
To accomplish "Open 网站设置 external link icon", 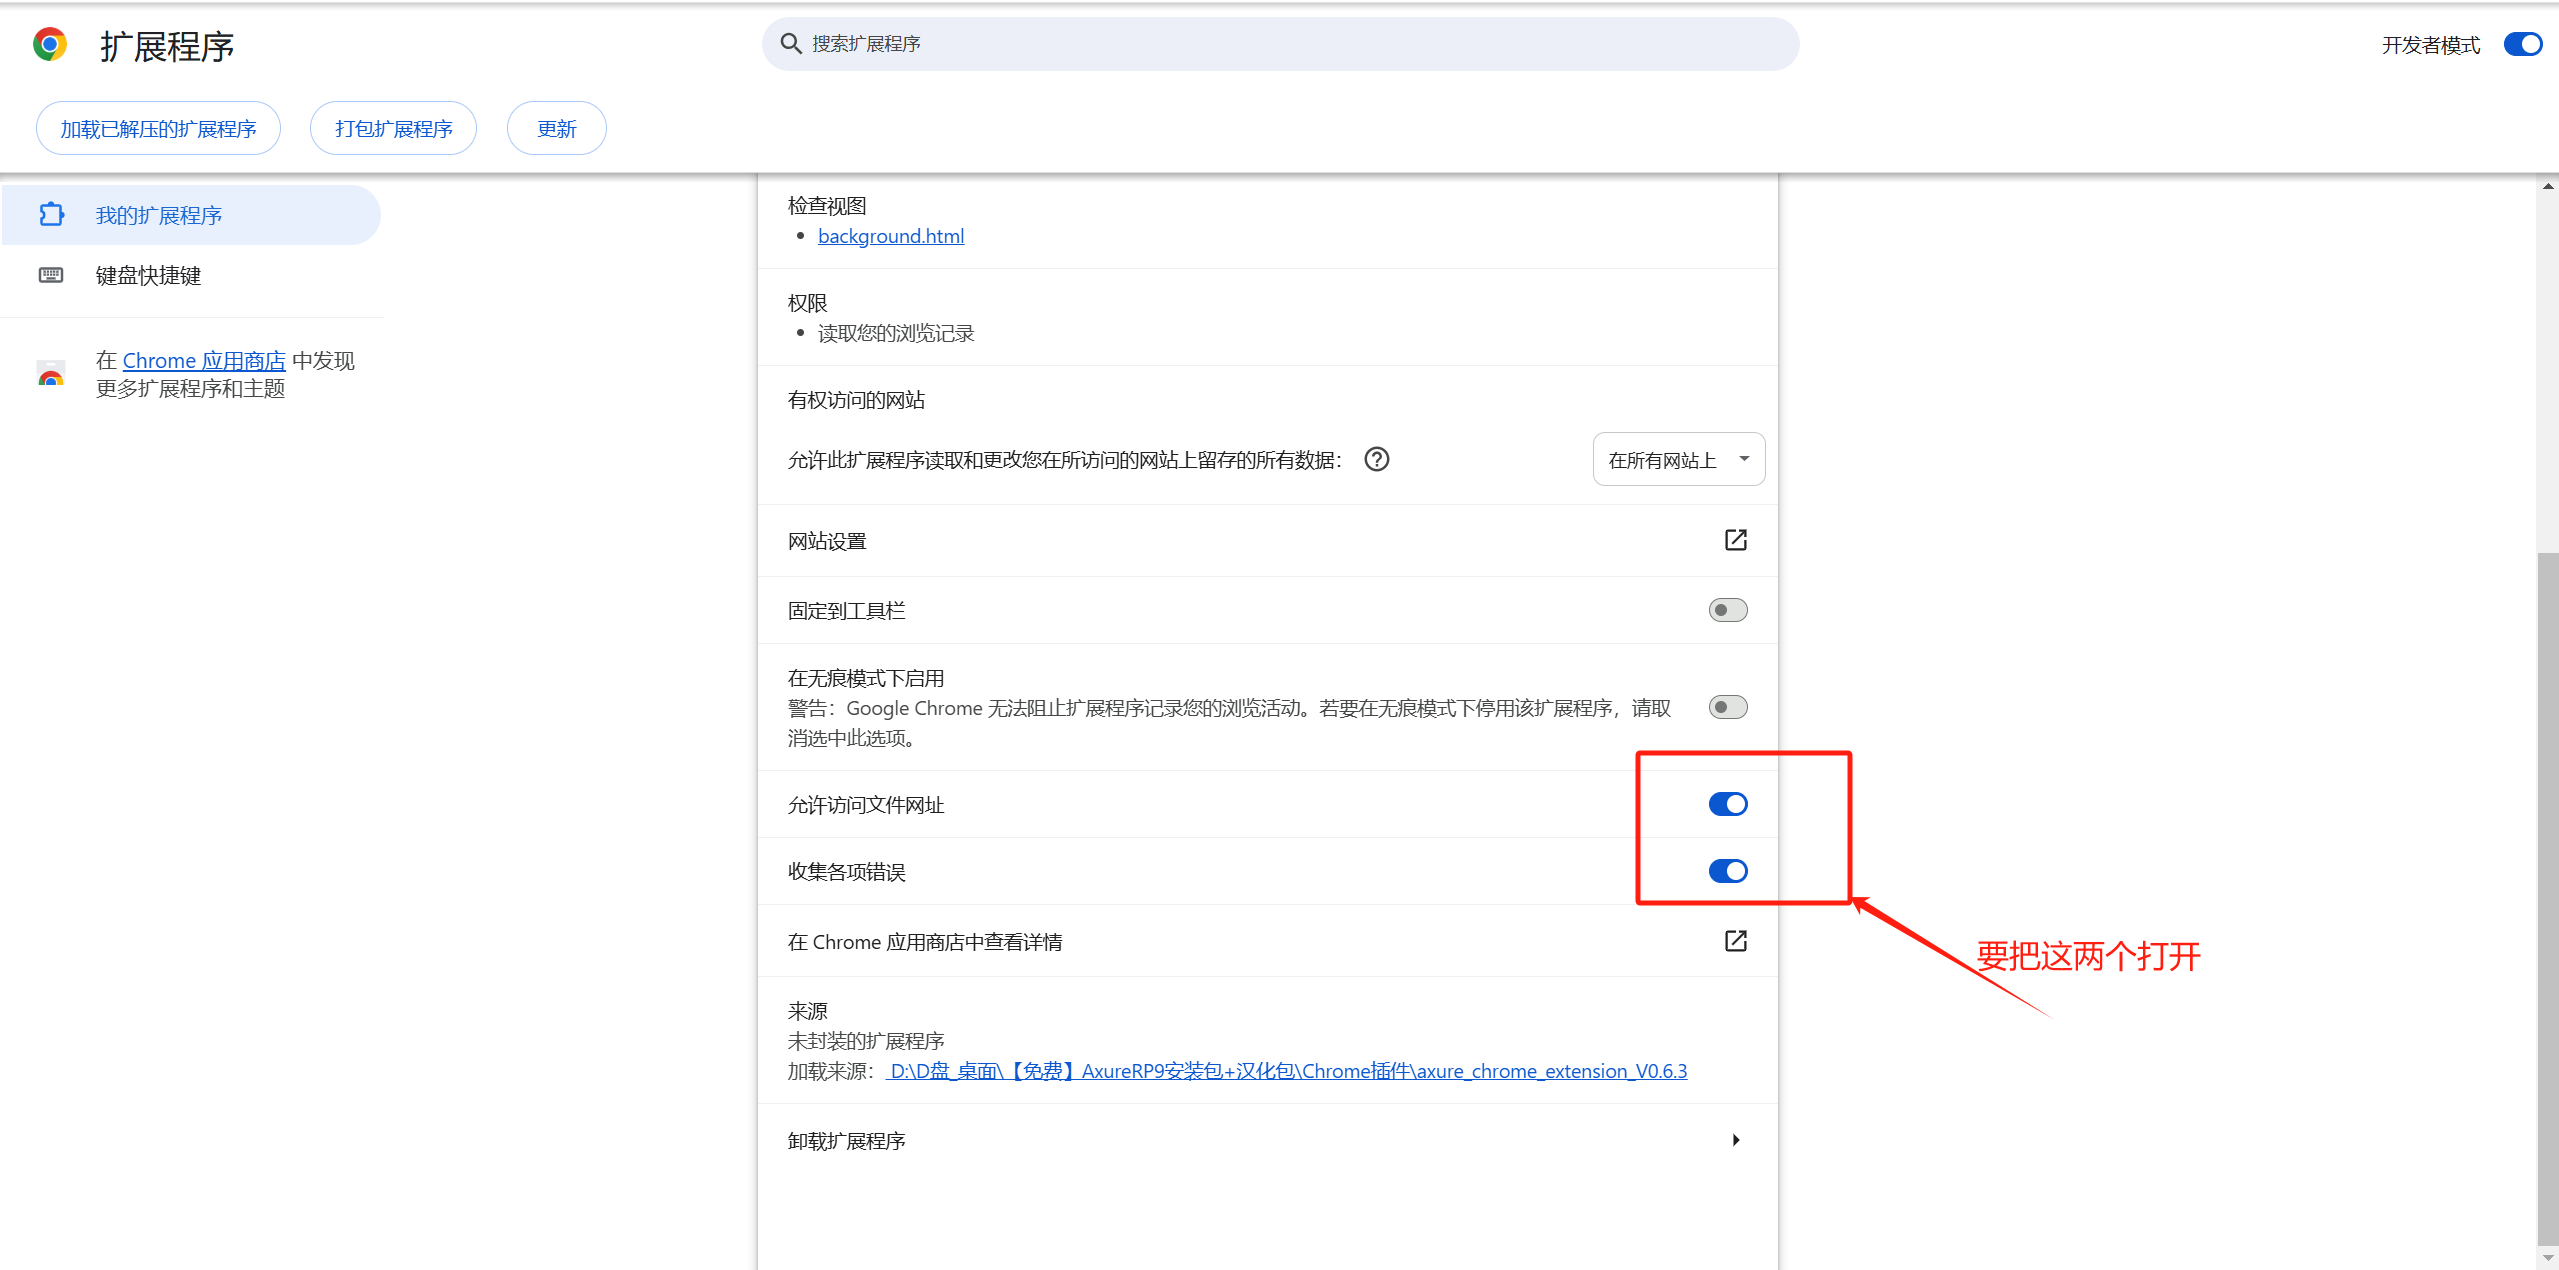I will pos(1735,540).
